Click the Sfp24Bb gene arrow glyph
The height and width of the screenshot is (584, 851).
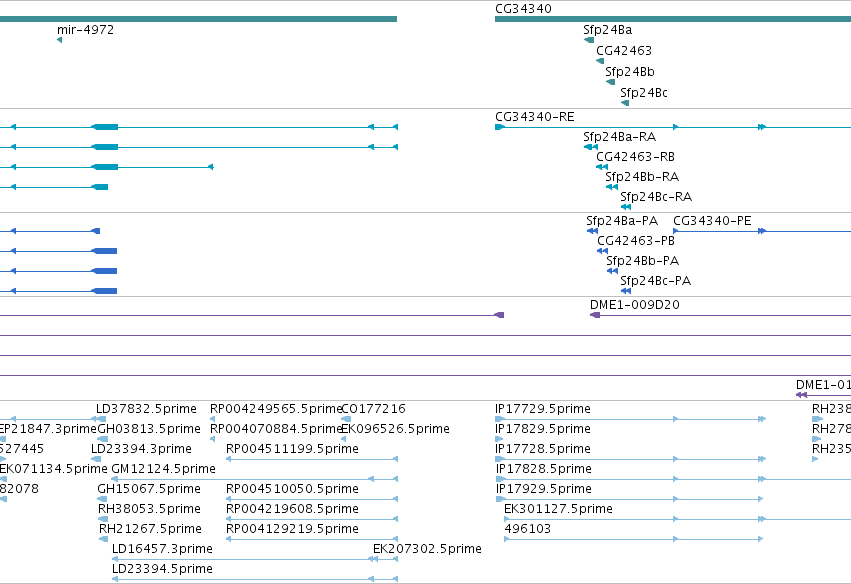(x=611, y=82)
